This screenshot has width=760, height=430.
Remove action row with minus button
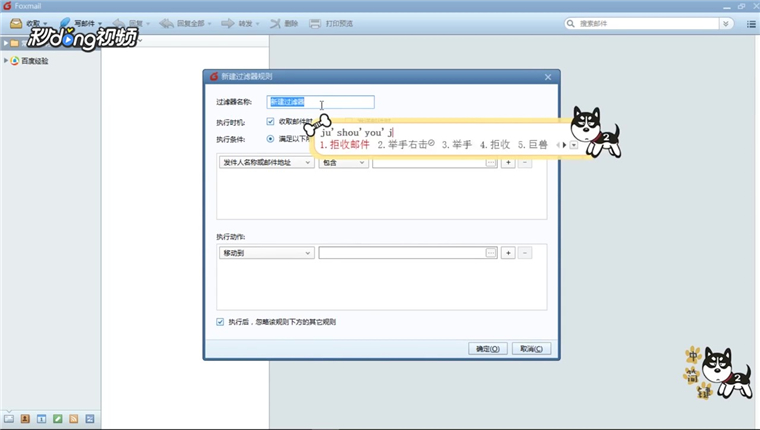tap(525, 253)
